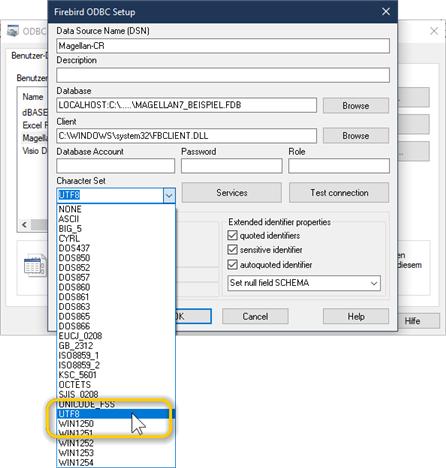Focus the Database Account field
Image resolution: width=446 pixels, height=468 pixels.
tap(116, 166)
